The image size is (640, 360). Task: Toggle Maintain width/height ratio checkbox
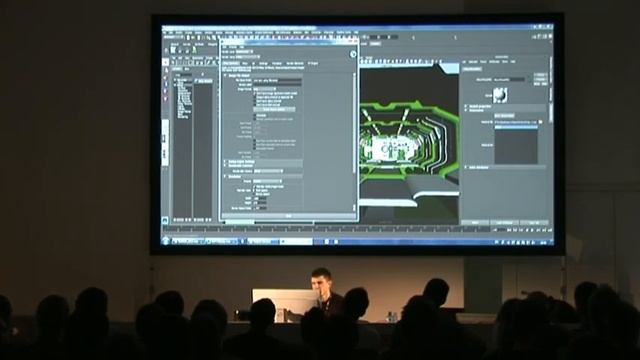click(x=255, y=187)
